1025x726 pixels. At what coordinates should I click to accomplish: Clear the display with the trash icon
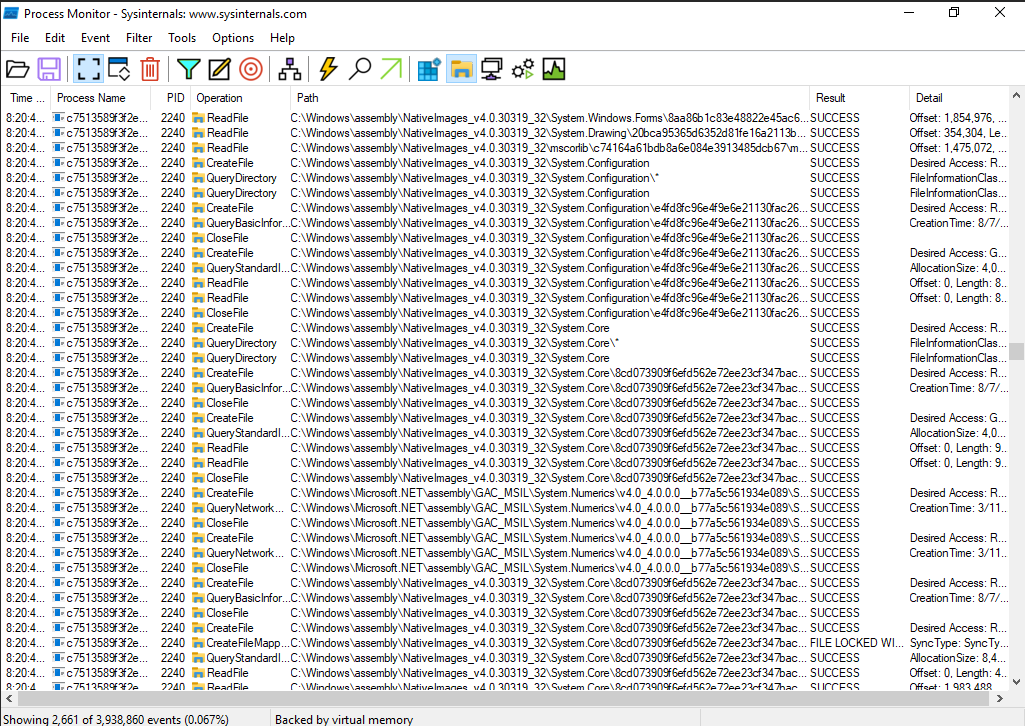(x=150, y=69)
